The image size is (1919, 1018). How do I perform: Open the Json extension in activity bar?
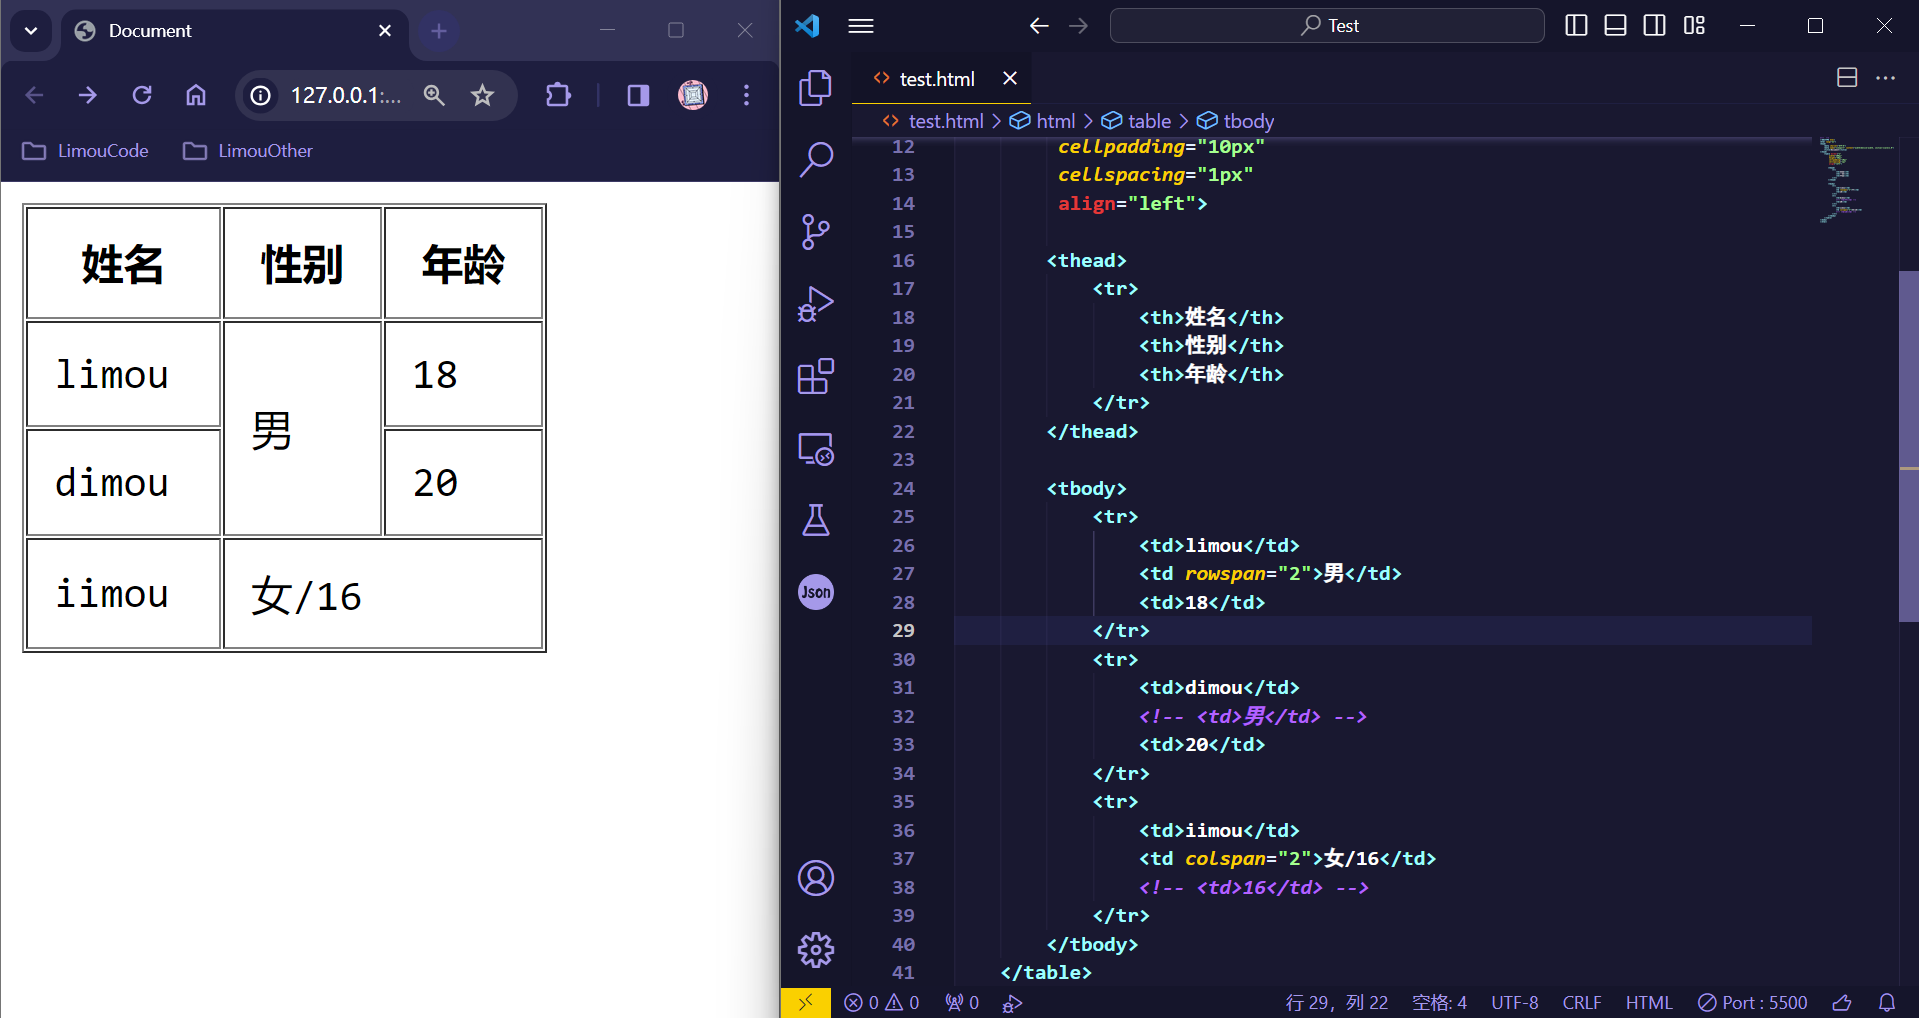click(815, 592)
